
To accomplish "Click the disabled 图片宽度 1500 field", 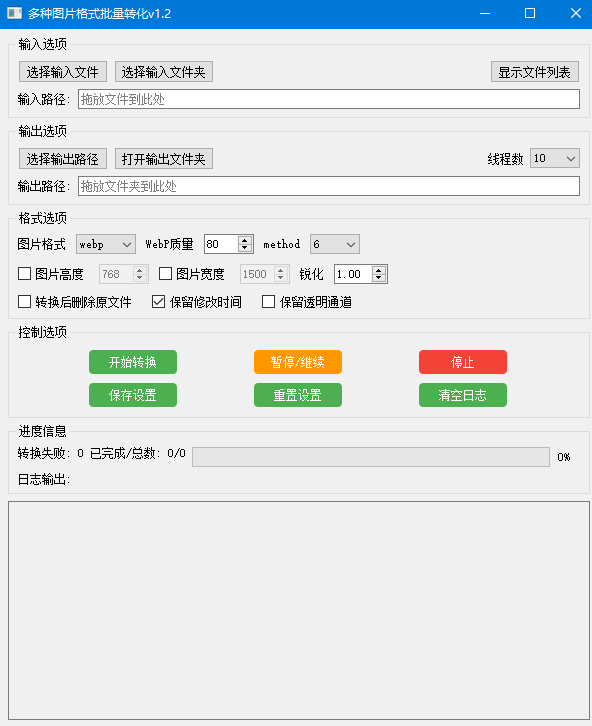I will [x=264, y=274].
